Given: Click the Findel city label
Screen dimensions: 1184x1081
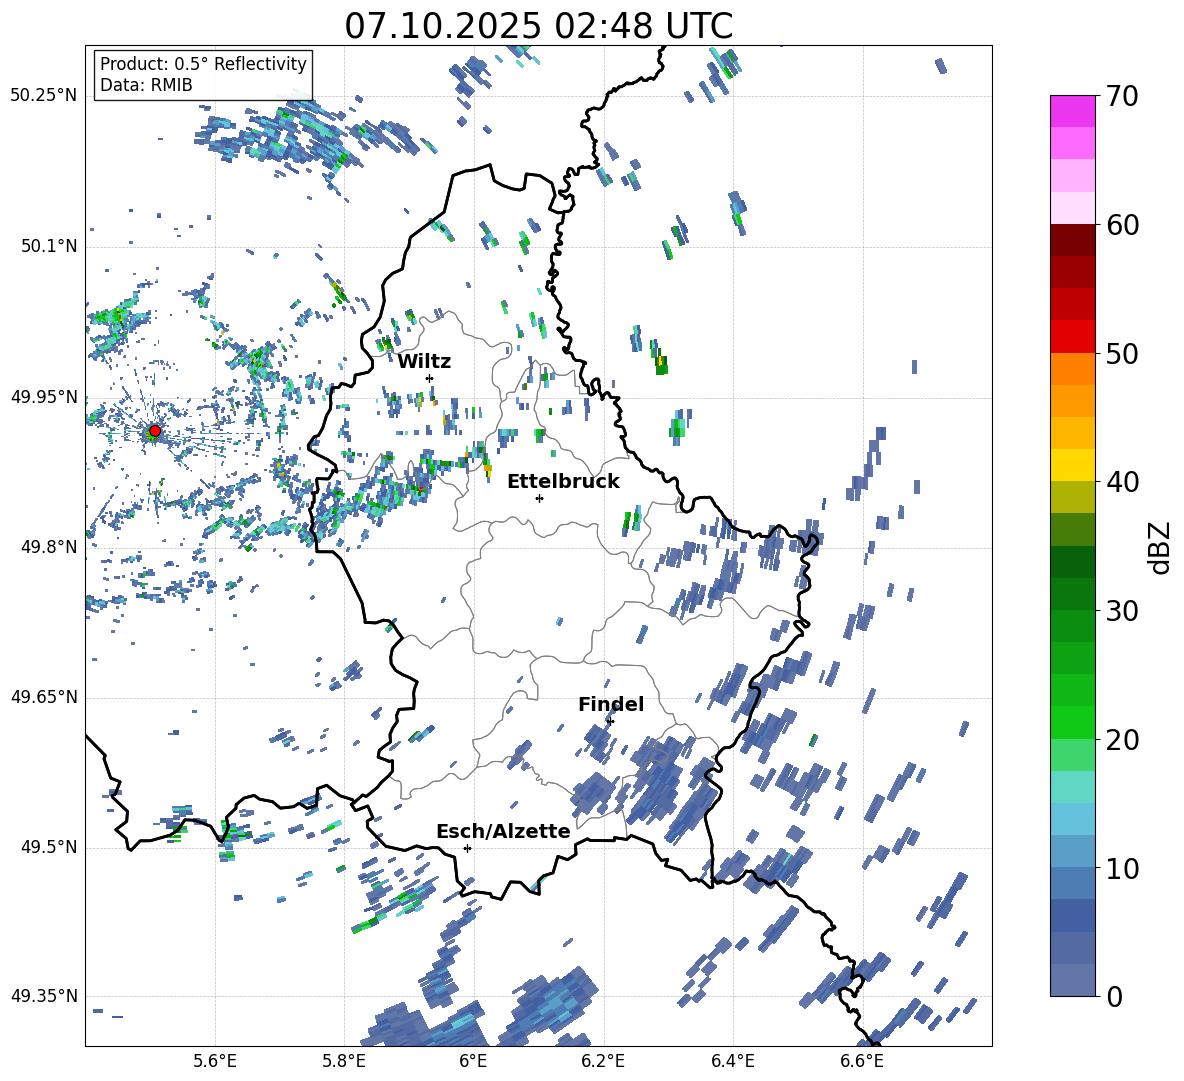Looking at the screenshot, I should click(x=611, y=704).
